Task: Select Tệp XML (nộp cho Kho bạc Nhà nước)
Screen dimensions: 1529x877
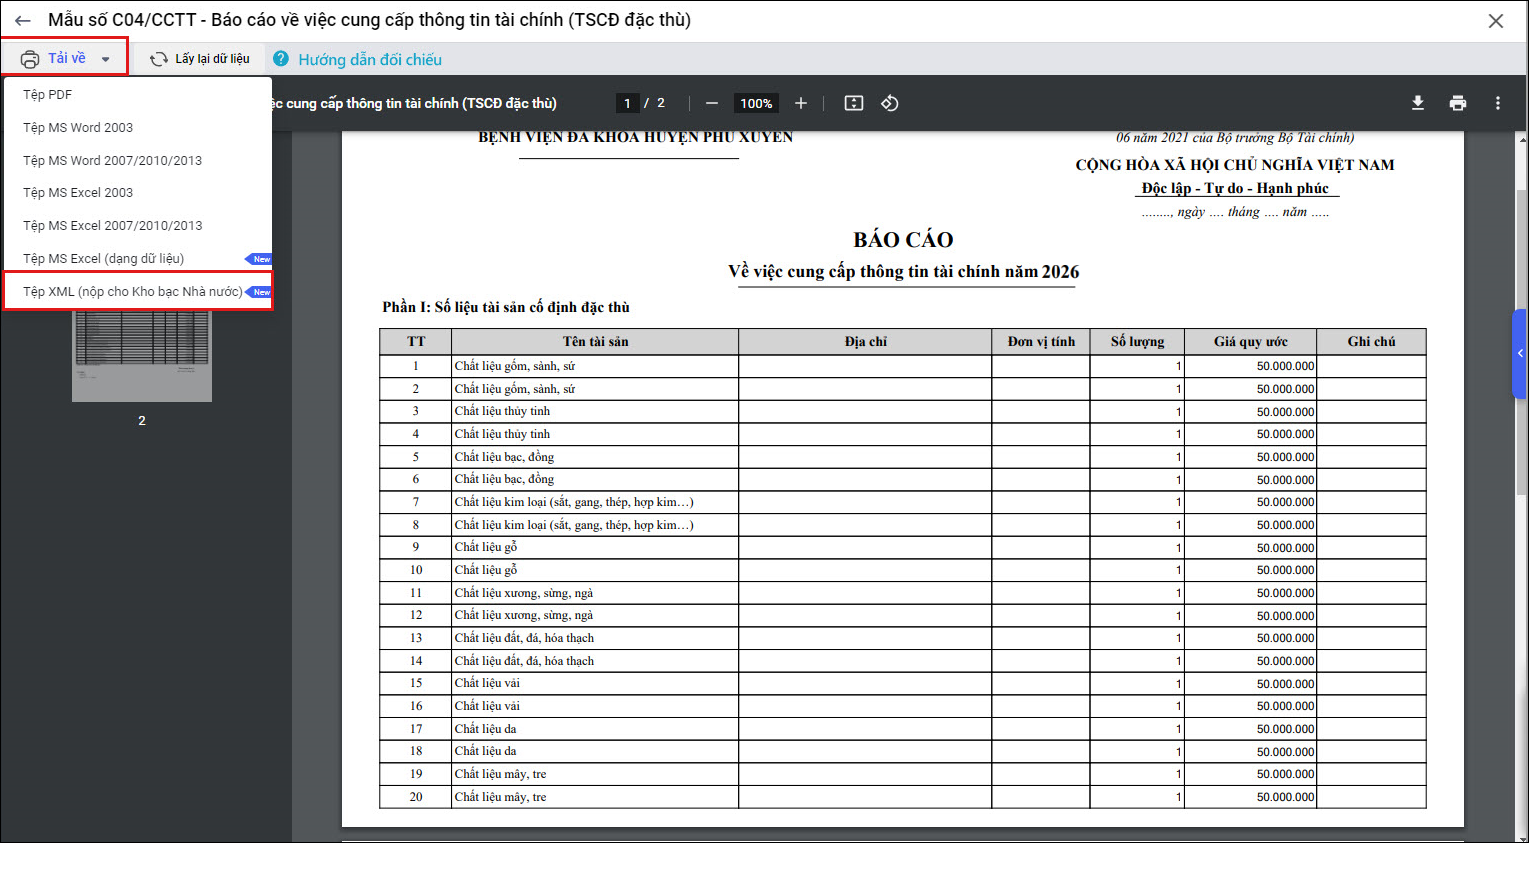Action: [138, 292]
